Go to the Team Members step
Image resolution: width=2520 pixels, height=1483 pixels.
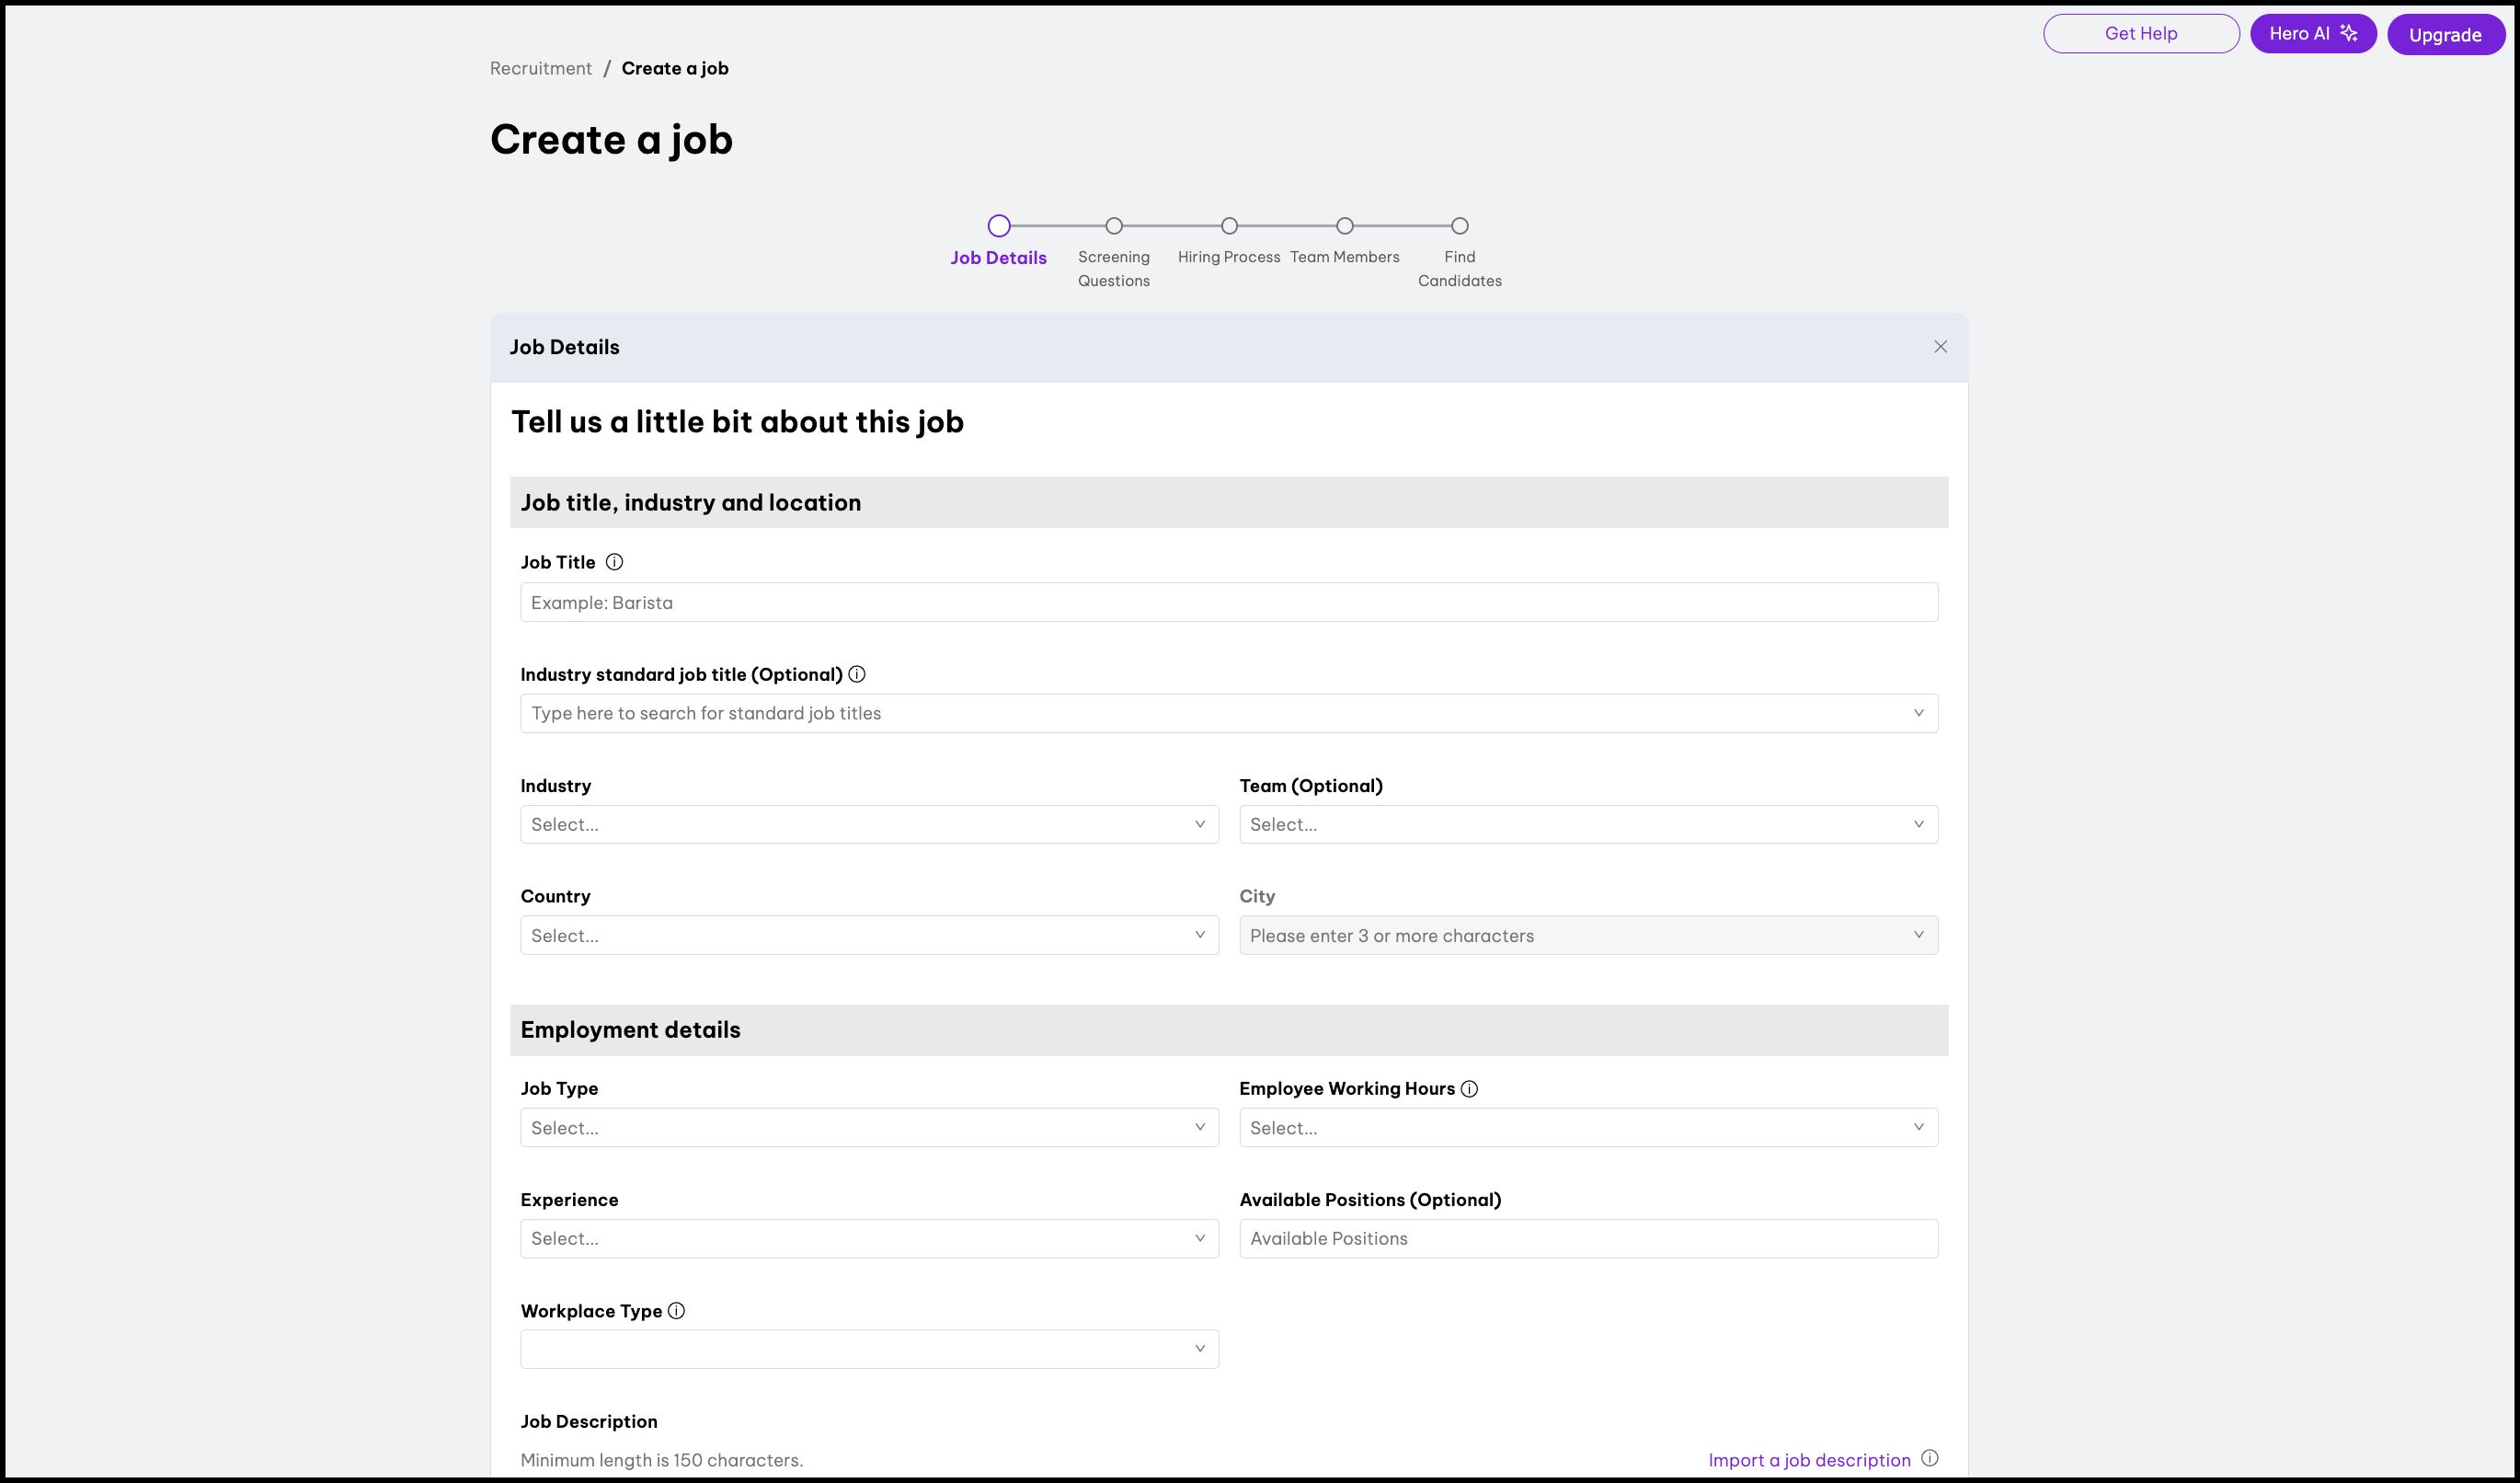pos(1344,227)
